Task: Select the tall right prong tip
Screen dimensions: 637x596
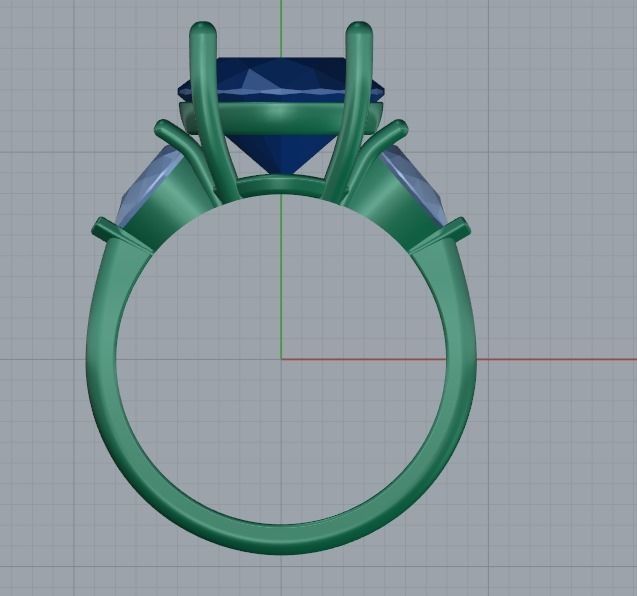Action: click(x=359, y=30)
